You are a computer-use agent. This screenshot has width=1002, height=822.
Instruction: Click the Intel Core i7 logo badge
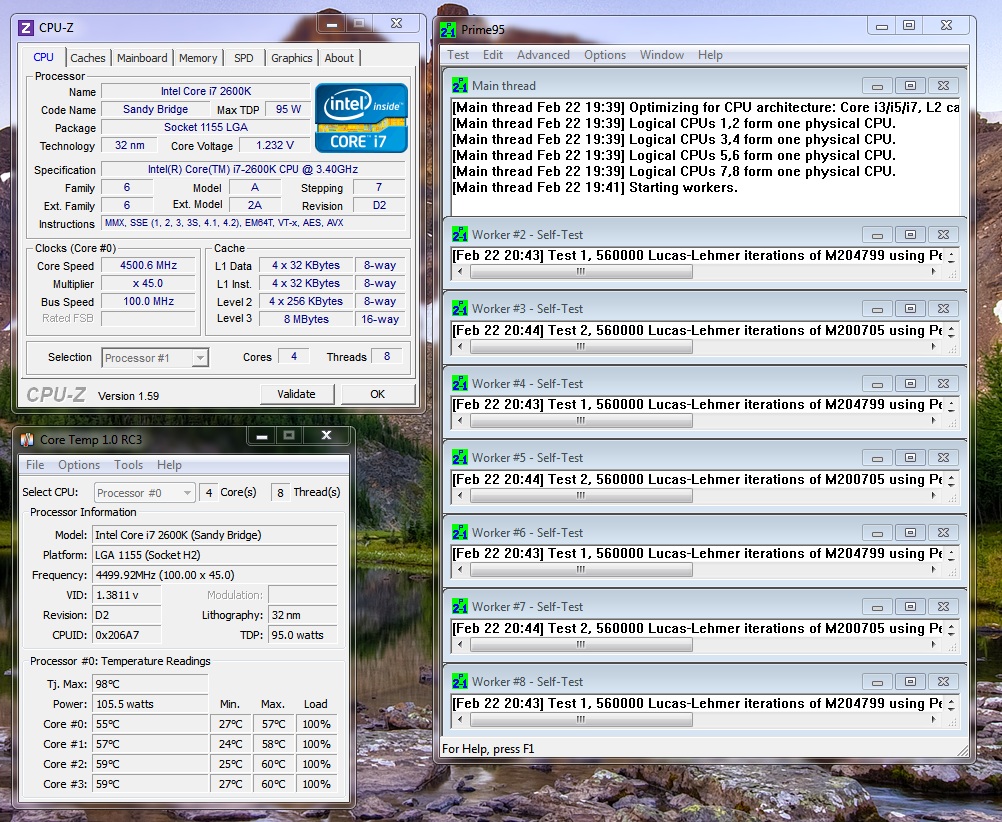[x=361, y=118]
